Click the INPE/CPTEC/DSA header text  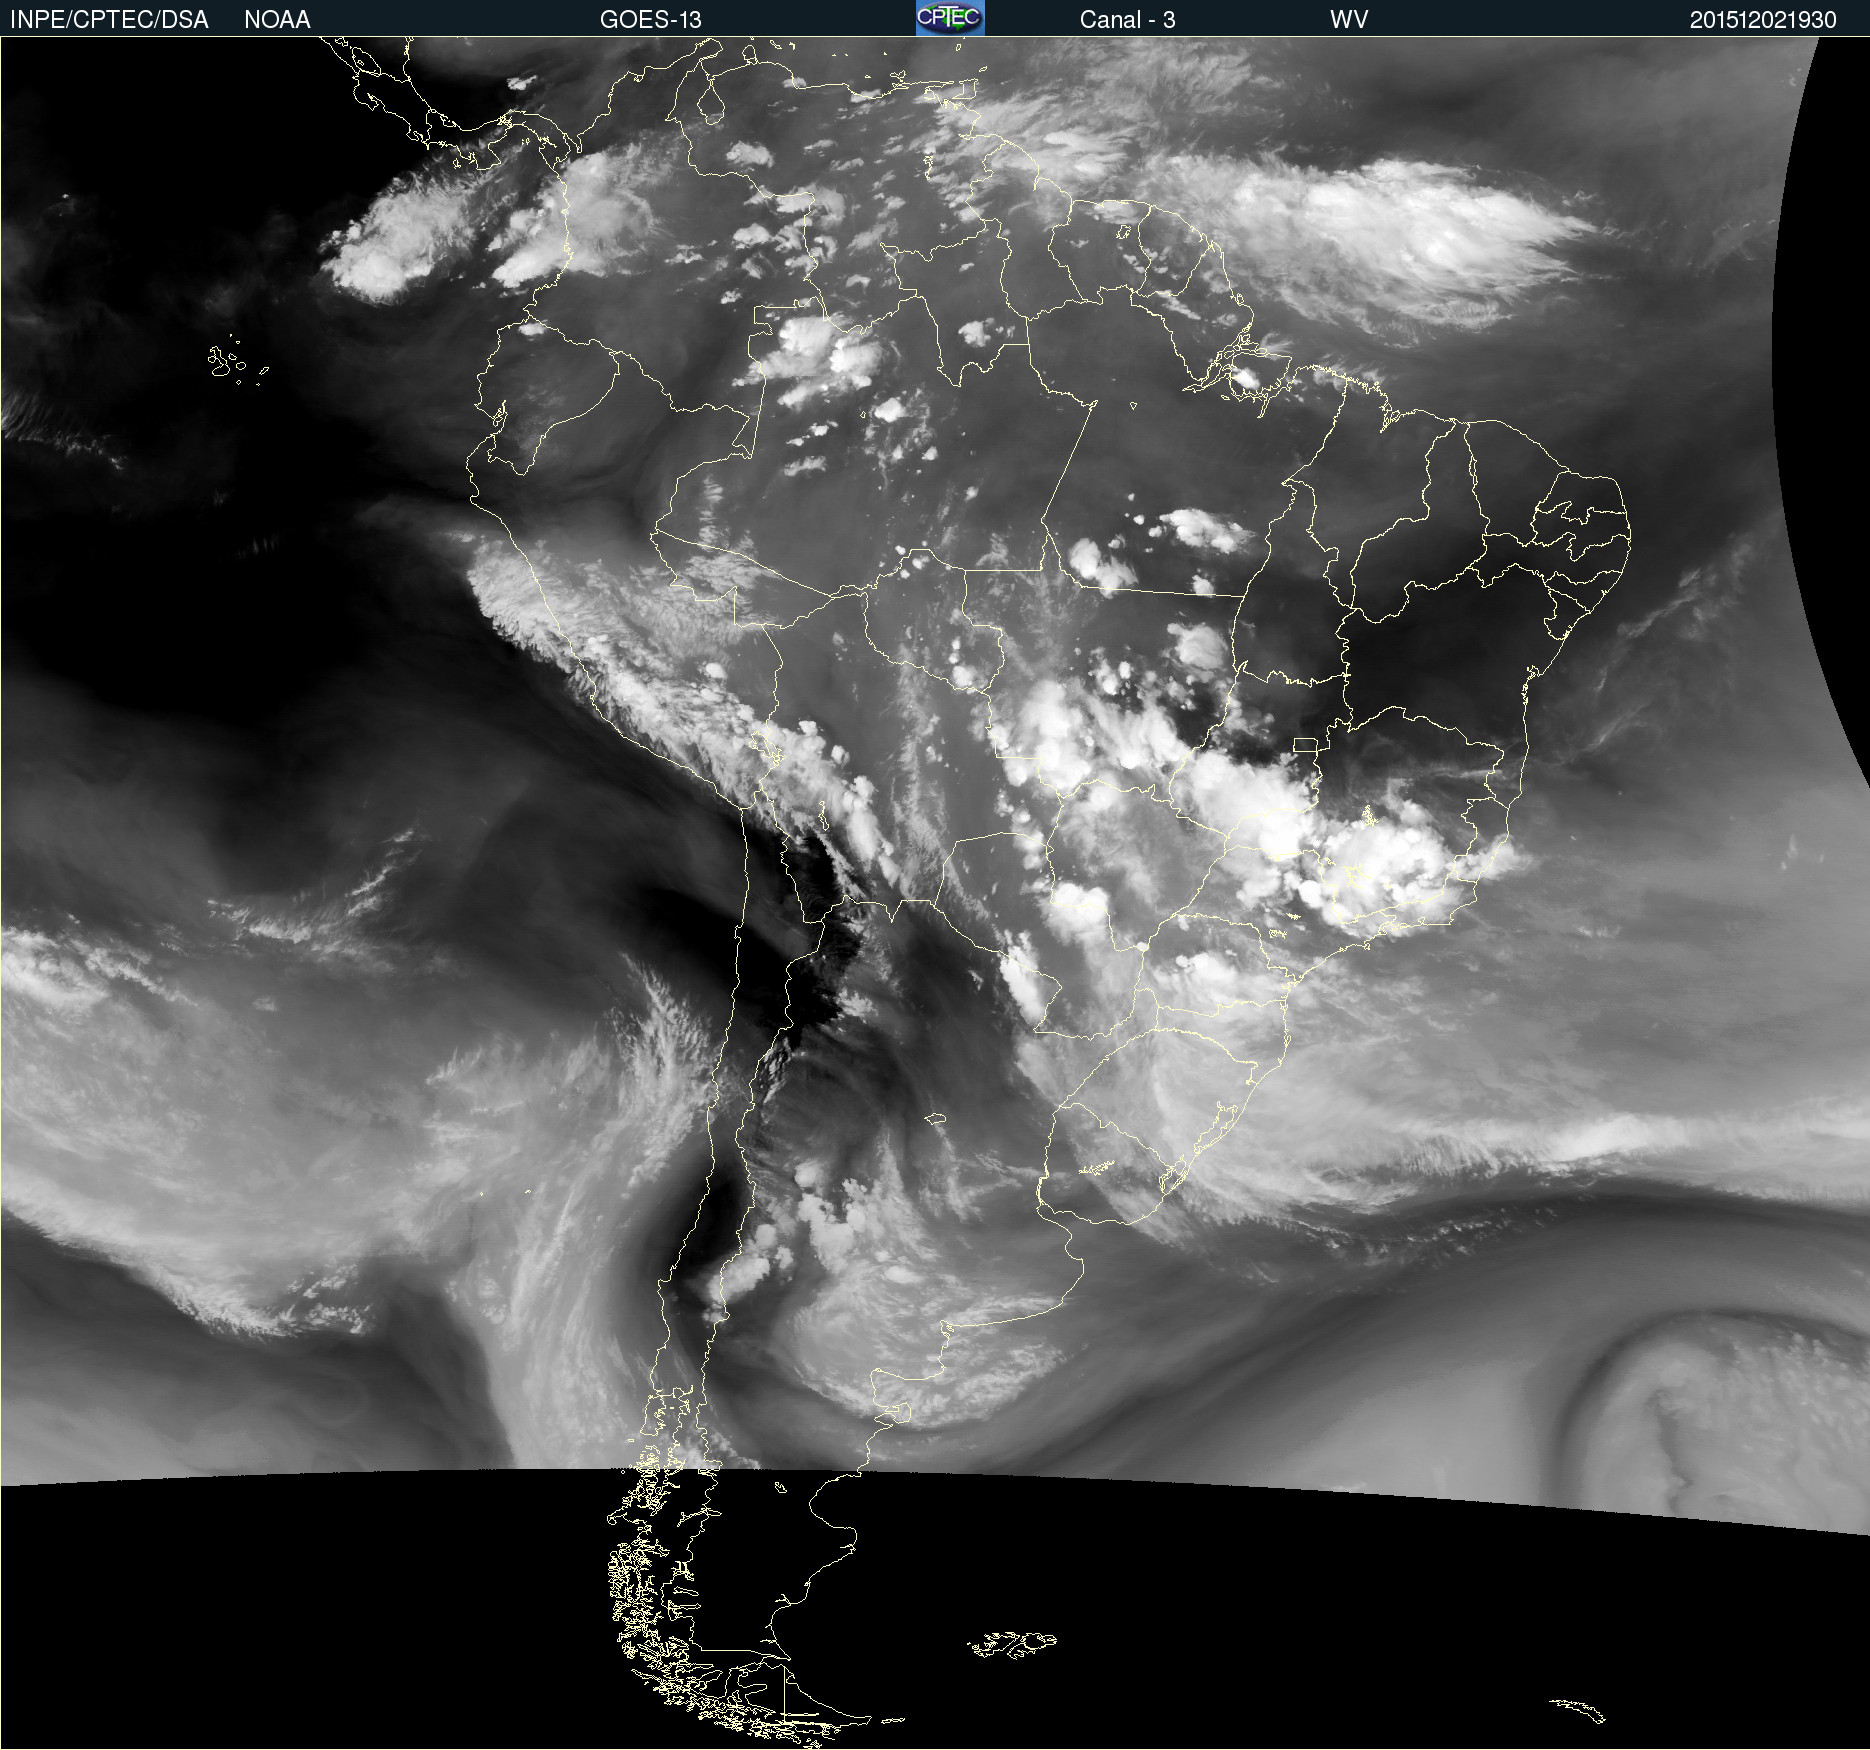tap(109, 20)
